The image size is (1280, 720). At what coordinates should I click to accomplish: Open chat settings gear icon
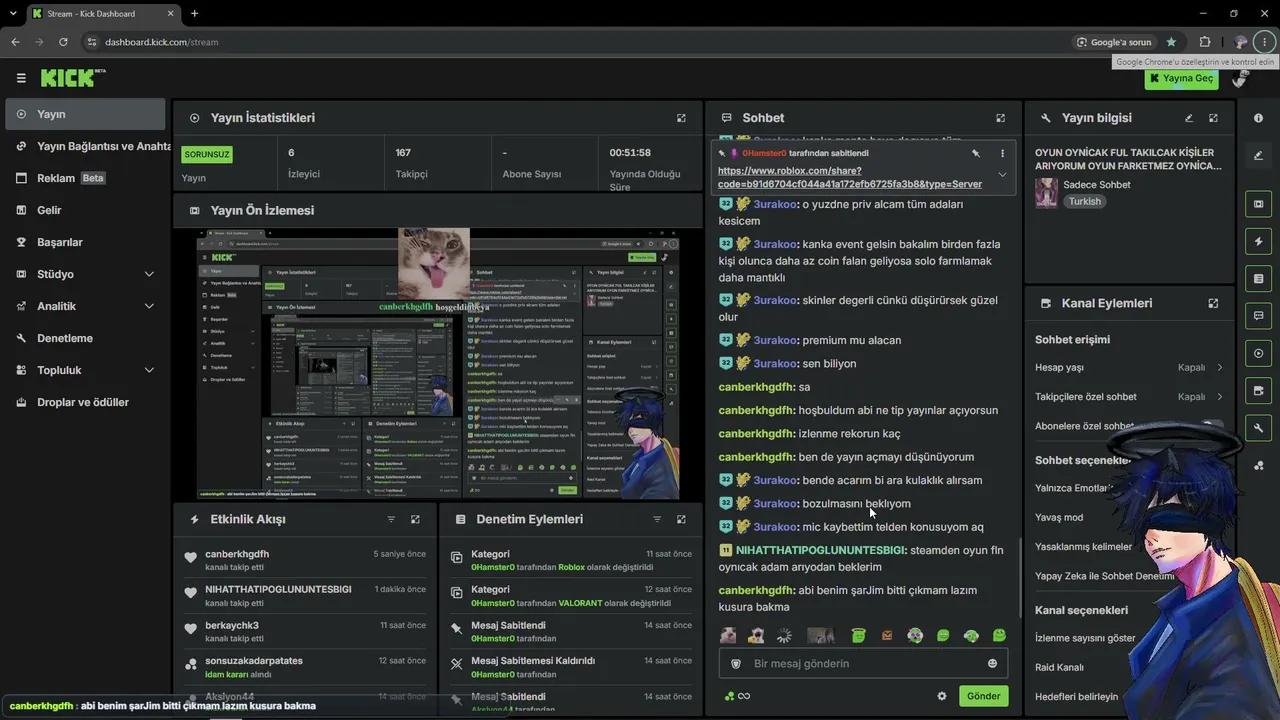[x=941, y=696]
